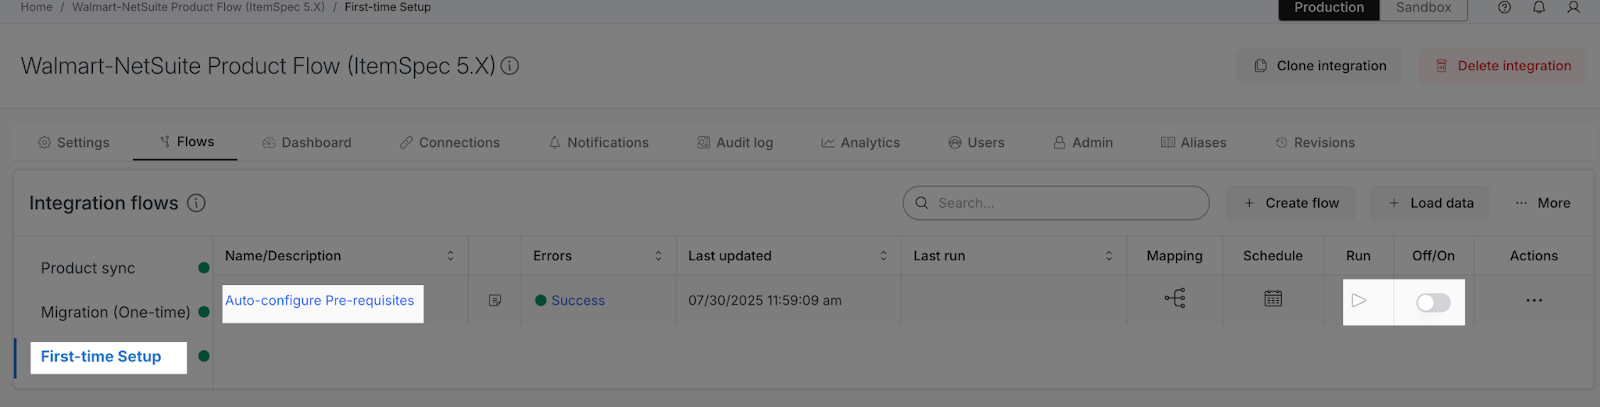Click the Load data button

[1430, 203]
